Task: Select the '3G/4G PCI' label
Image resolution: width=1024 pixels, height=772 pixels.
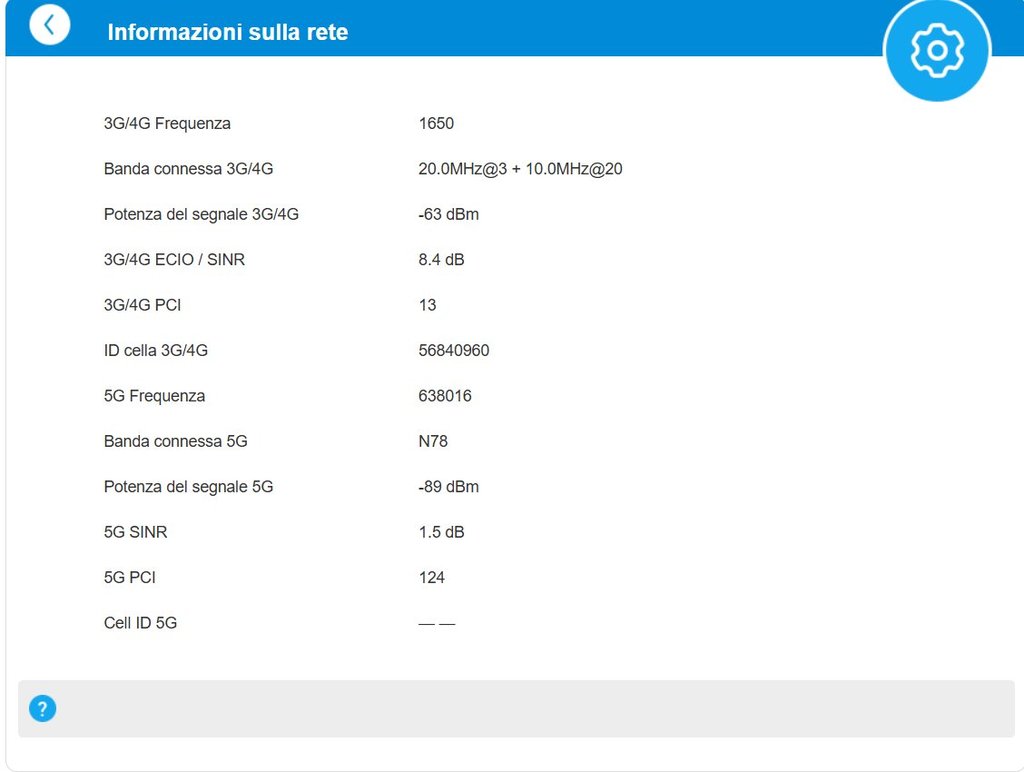Action: (142, 305)
